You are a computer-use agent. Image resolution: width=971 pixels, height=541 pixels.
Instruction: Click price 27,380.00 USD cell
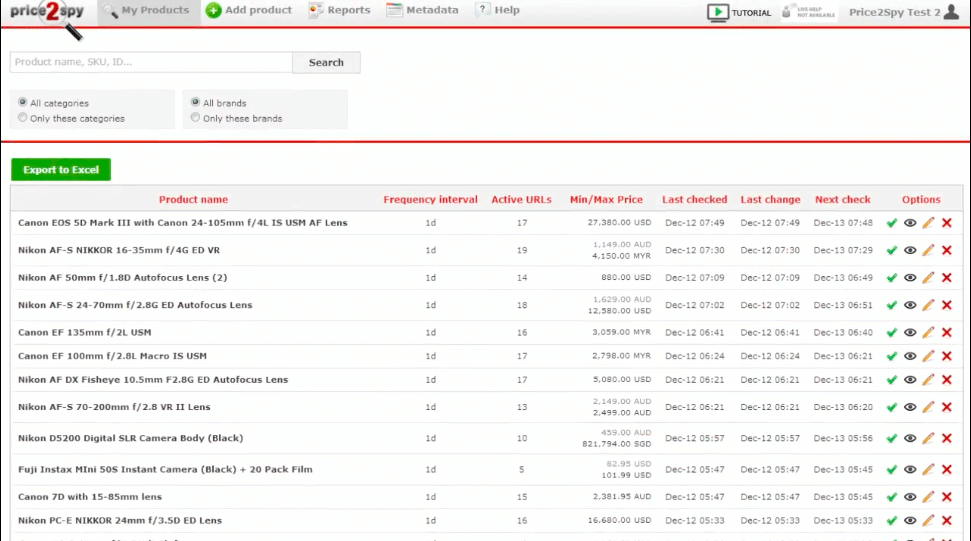(x=619, y=222)
